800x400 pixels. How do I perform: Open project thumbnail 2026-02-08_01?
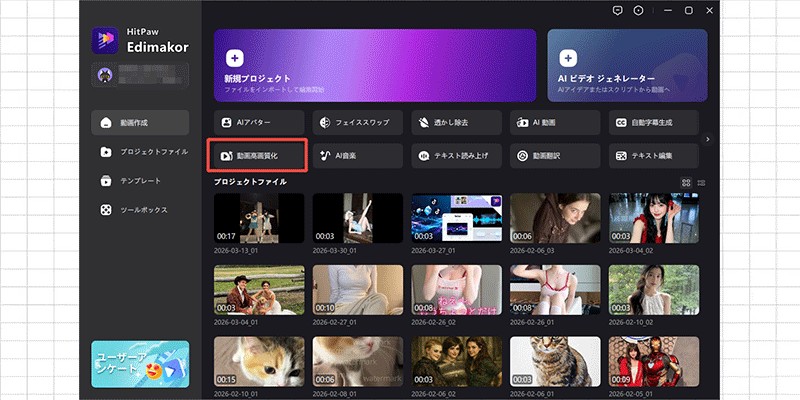coord(358,361)
